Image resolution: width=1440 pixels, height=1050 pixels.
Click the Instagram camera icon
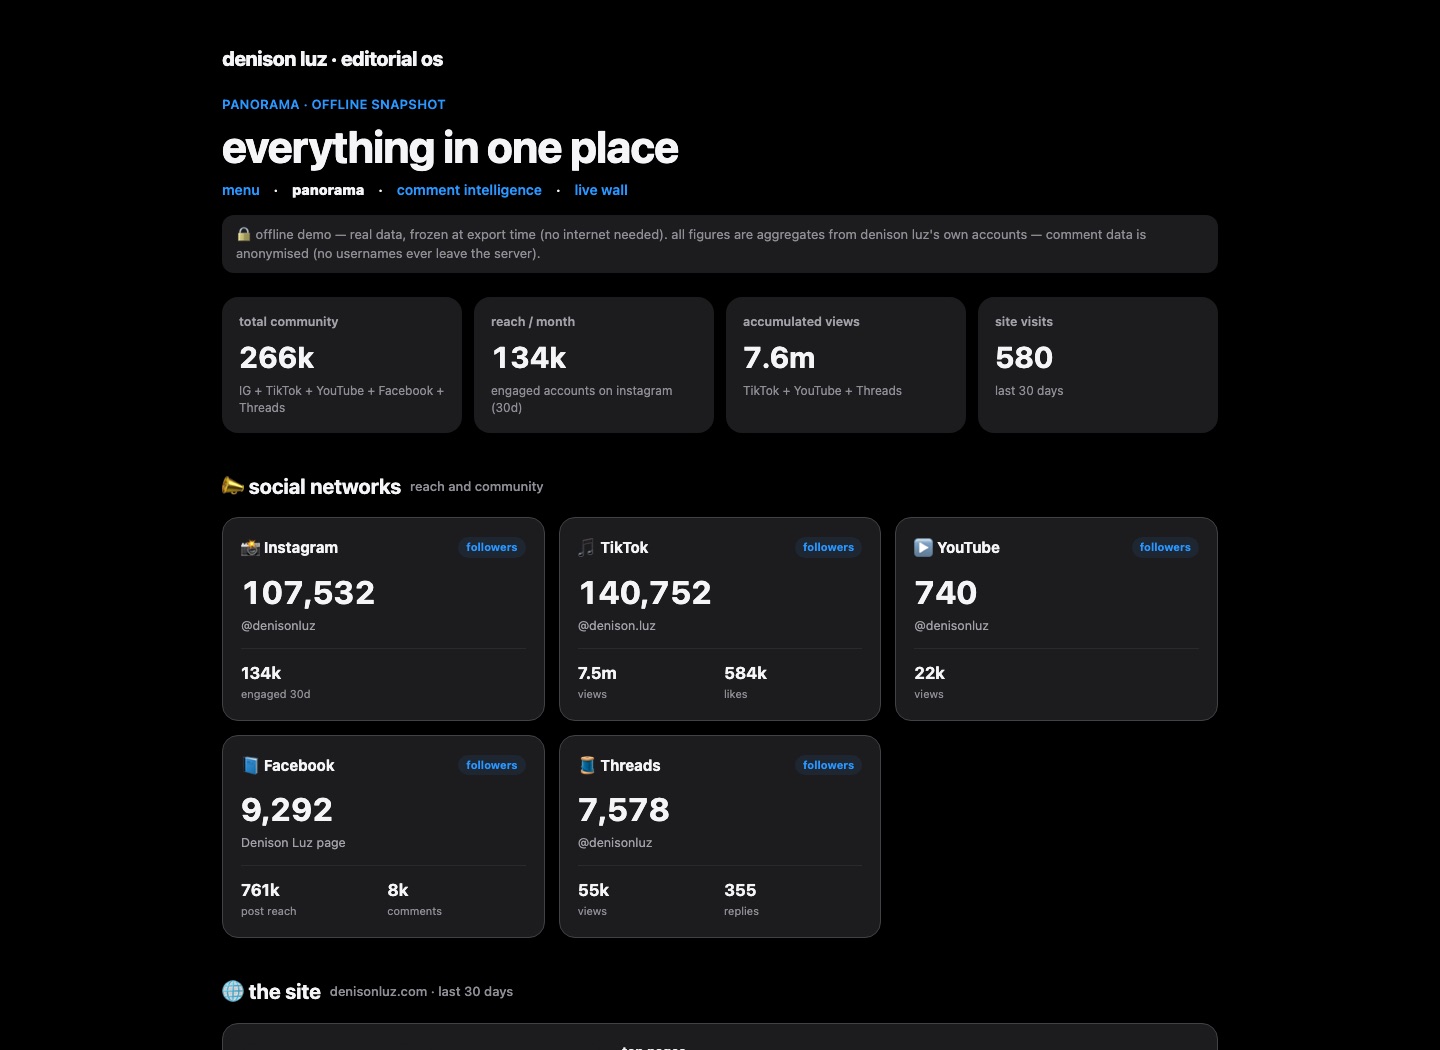pyautogui.click(x=250, y=548)
